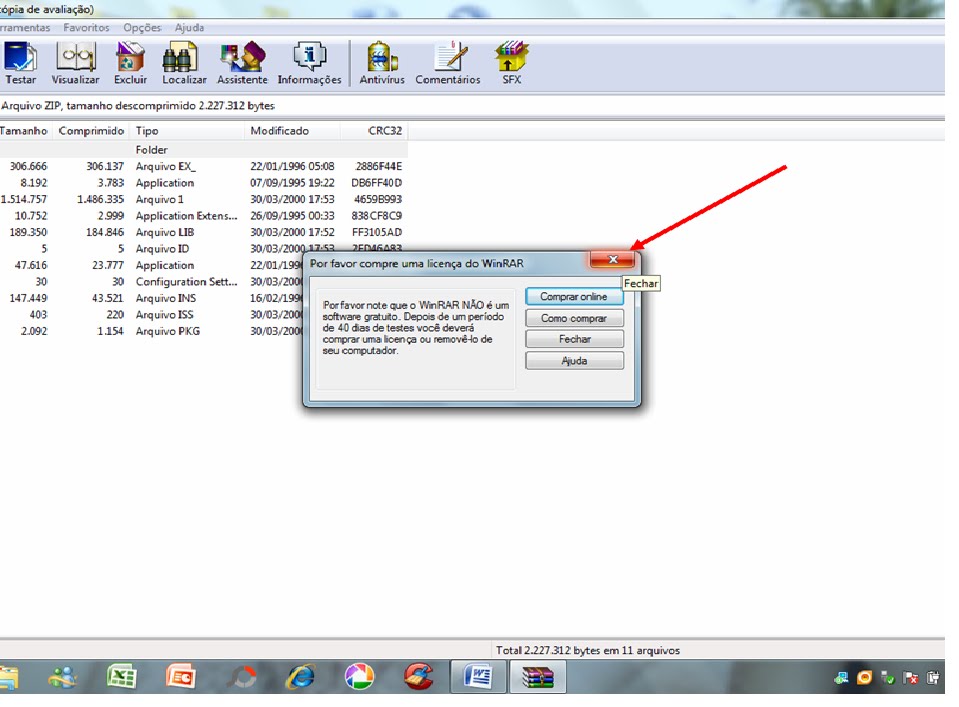Viewport: 959px width, 707px height.
Task: Click the flag tray icon with red X
Action: 911,678
